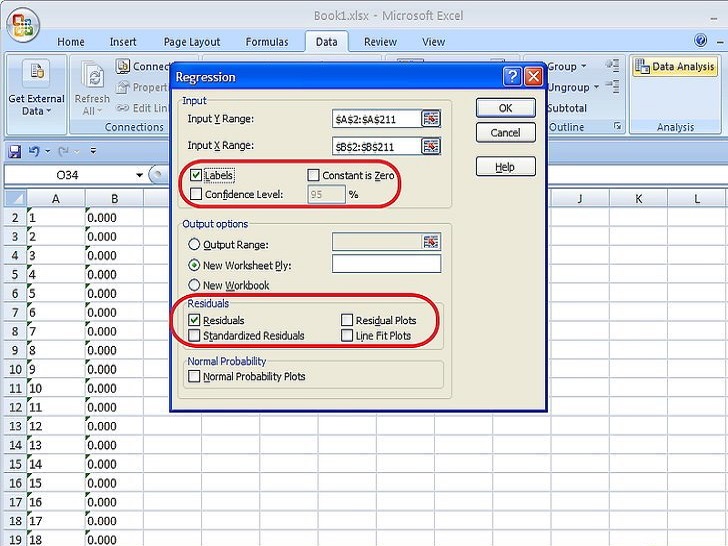Open the Excel Help question mark icon
728x546 pixels.
[701, 40]
